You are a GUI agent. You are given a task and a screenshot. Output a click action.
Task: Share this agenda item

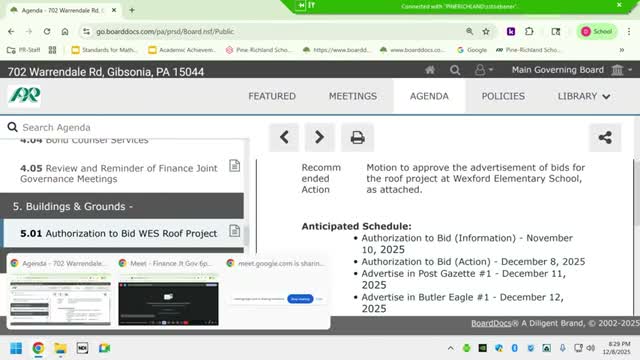[x=605, y=137]
